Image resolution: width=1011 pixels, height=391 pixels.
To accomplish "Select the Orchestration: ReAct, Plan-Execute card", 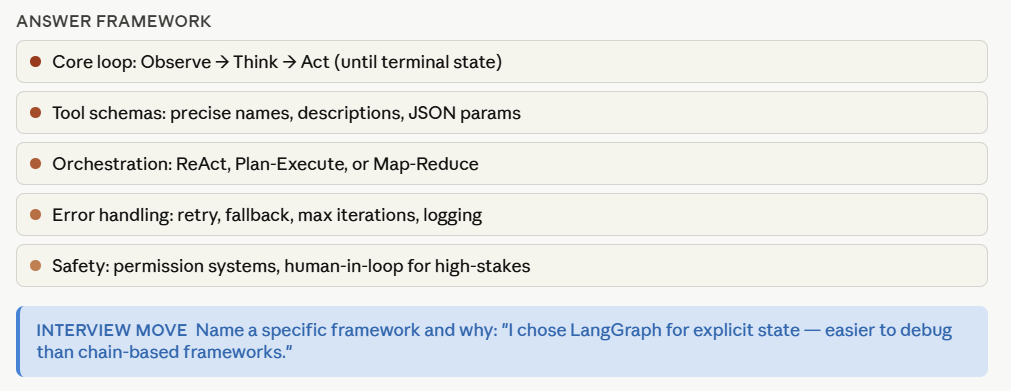I will coord(502,164).
